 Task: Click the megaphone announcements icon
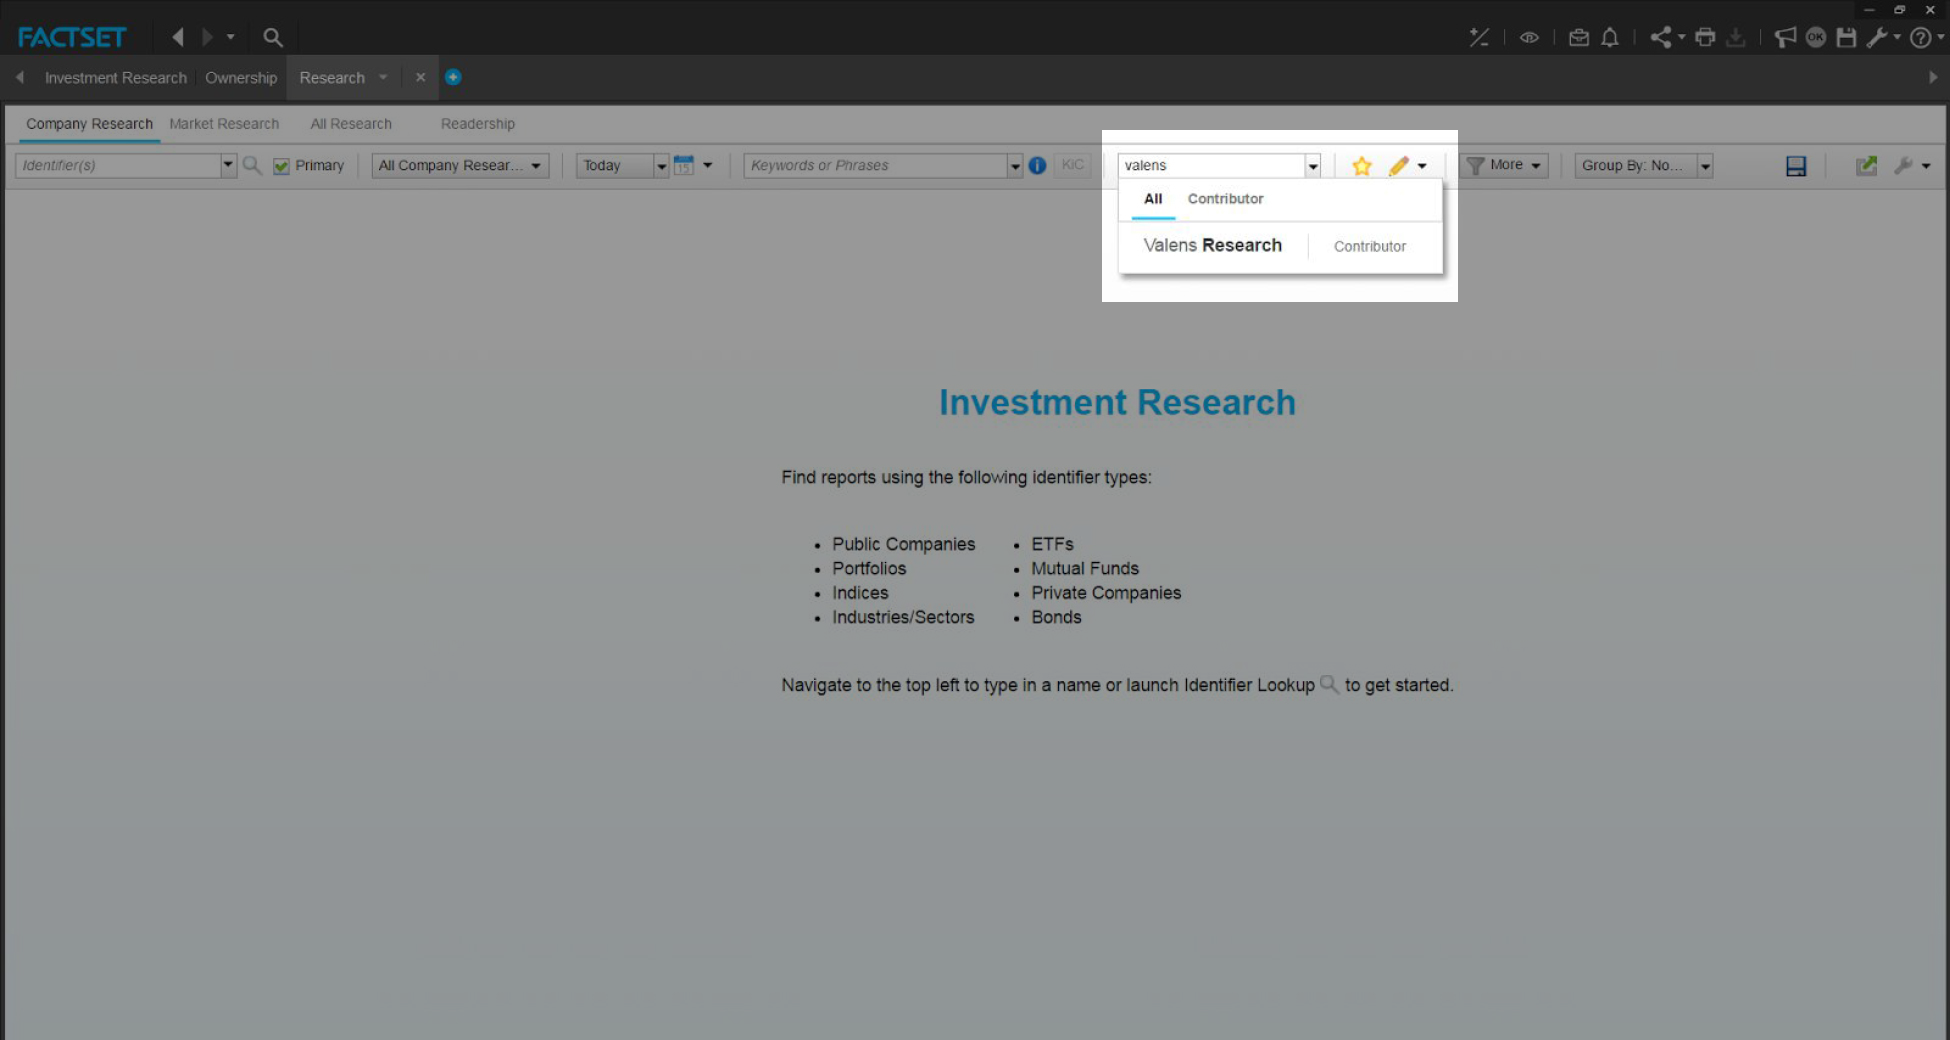[1785, 37]
